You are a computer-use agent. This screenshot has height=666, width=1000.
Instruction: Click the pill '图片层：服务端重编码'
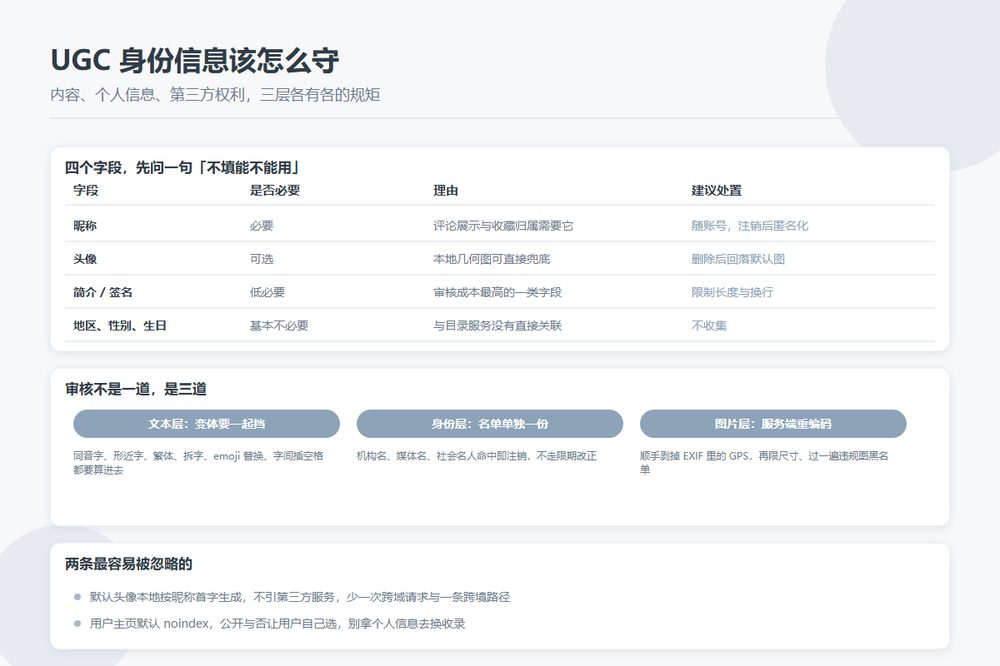[x=773, y=424]
